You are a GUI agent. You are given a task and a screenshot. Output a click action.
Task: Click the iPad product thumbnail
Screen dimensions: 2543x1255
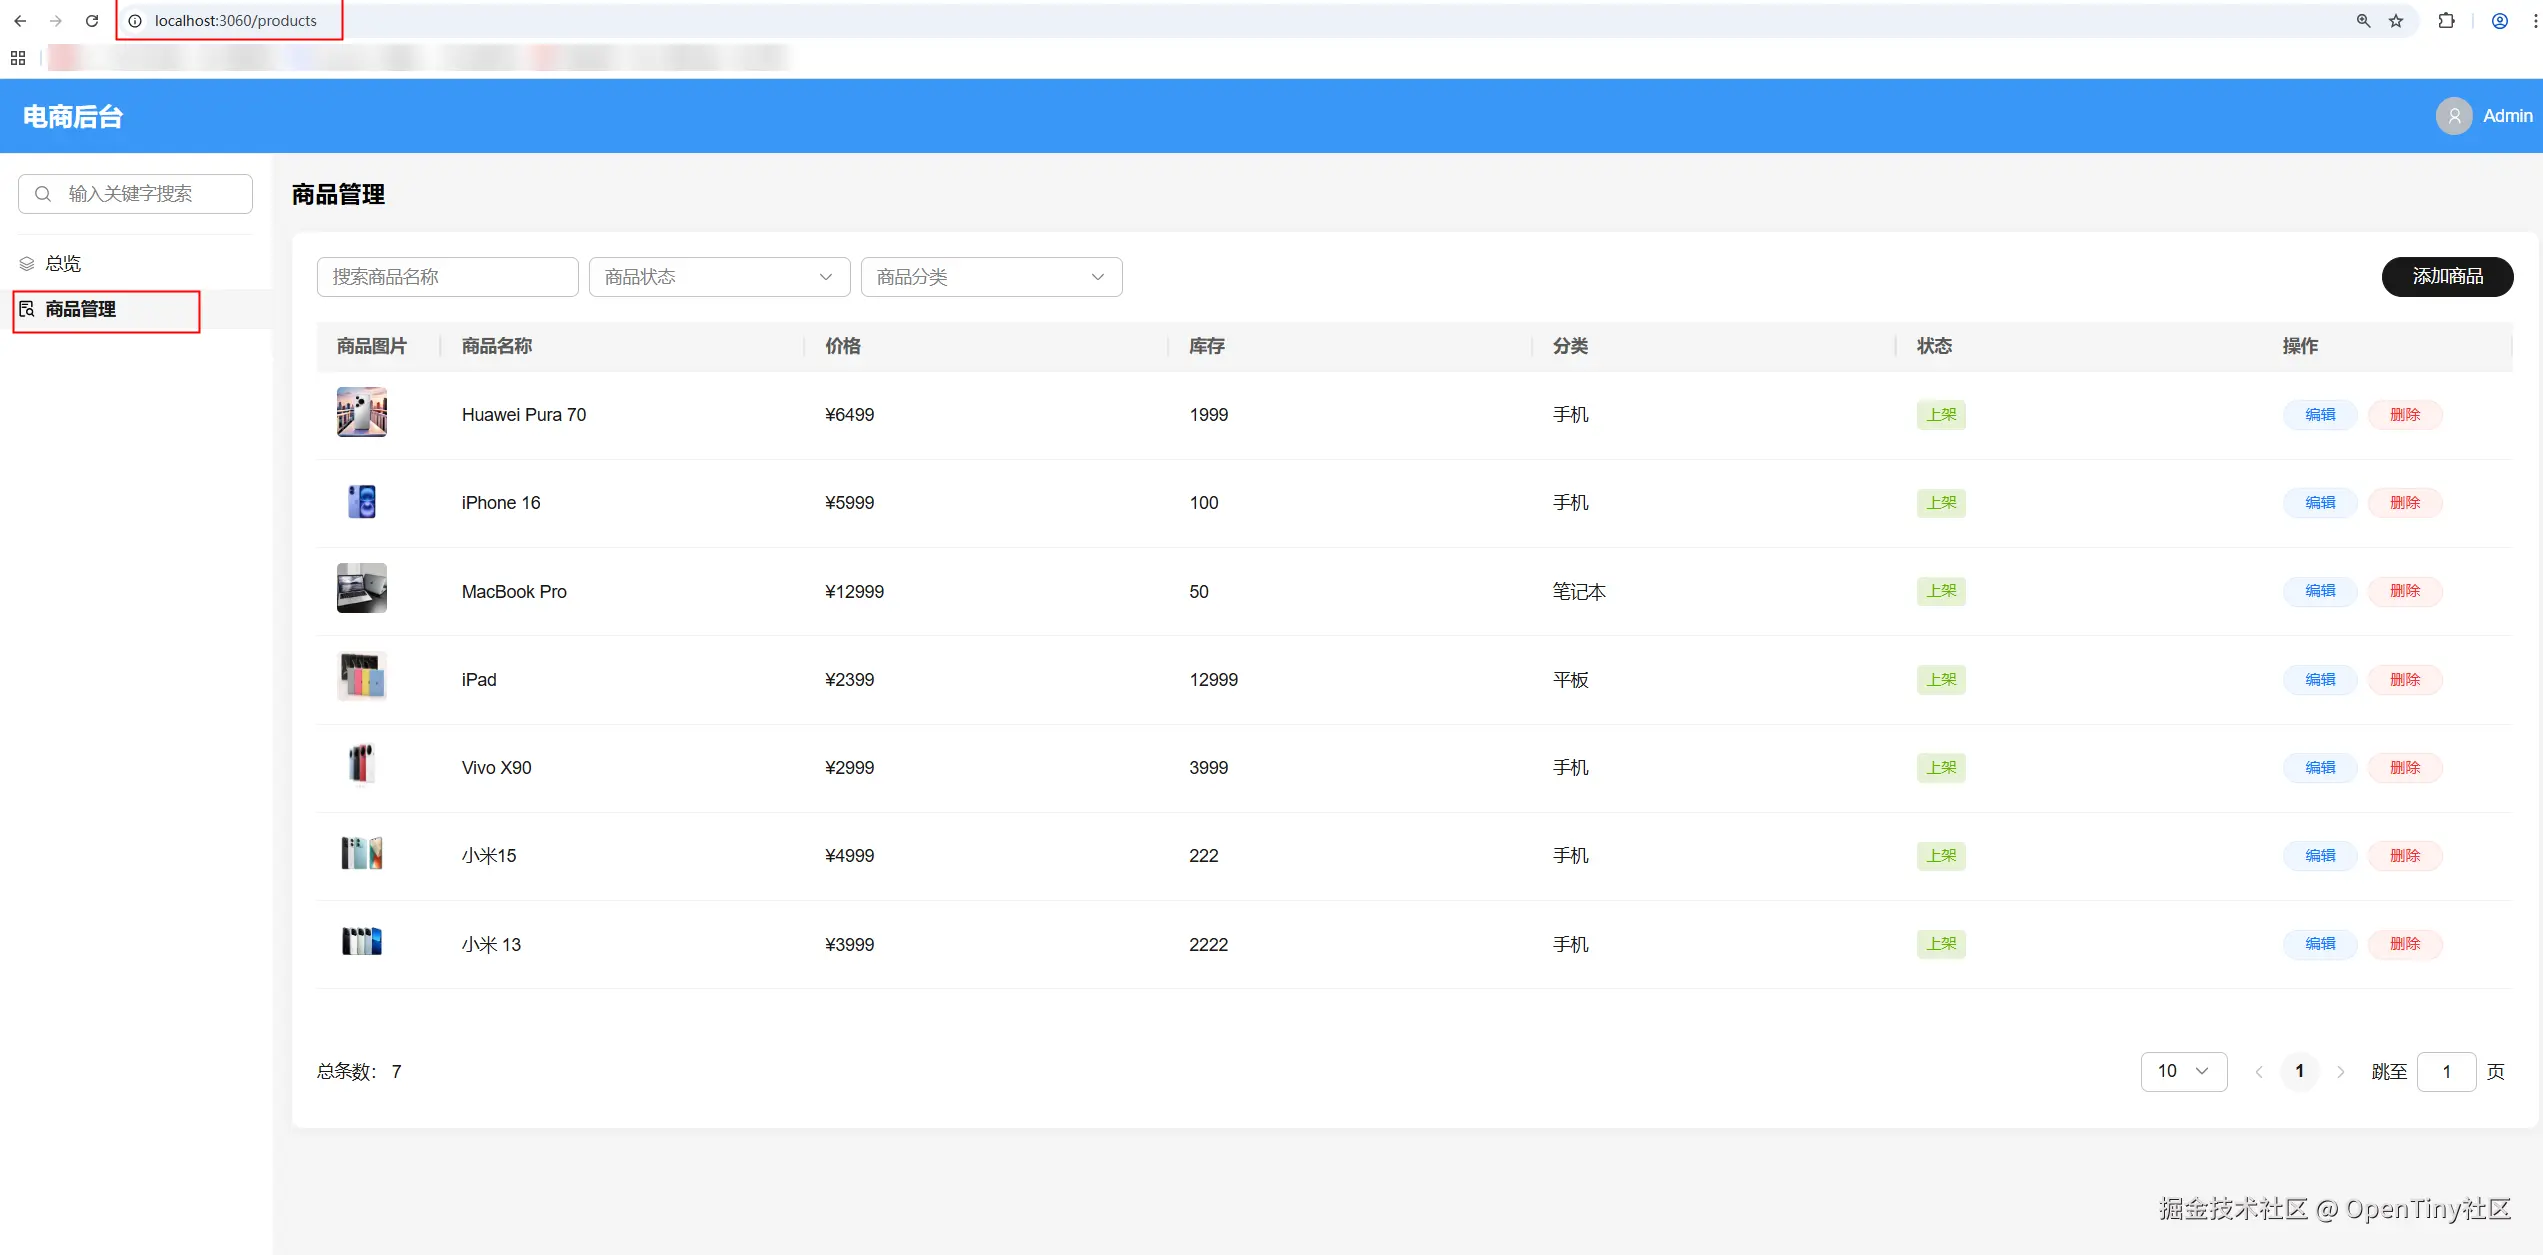[x=361, y=677]
